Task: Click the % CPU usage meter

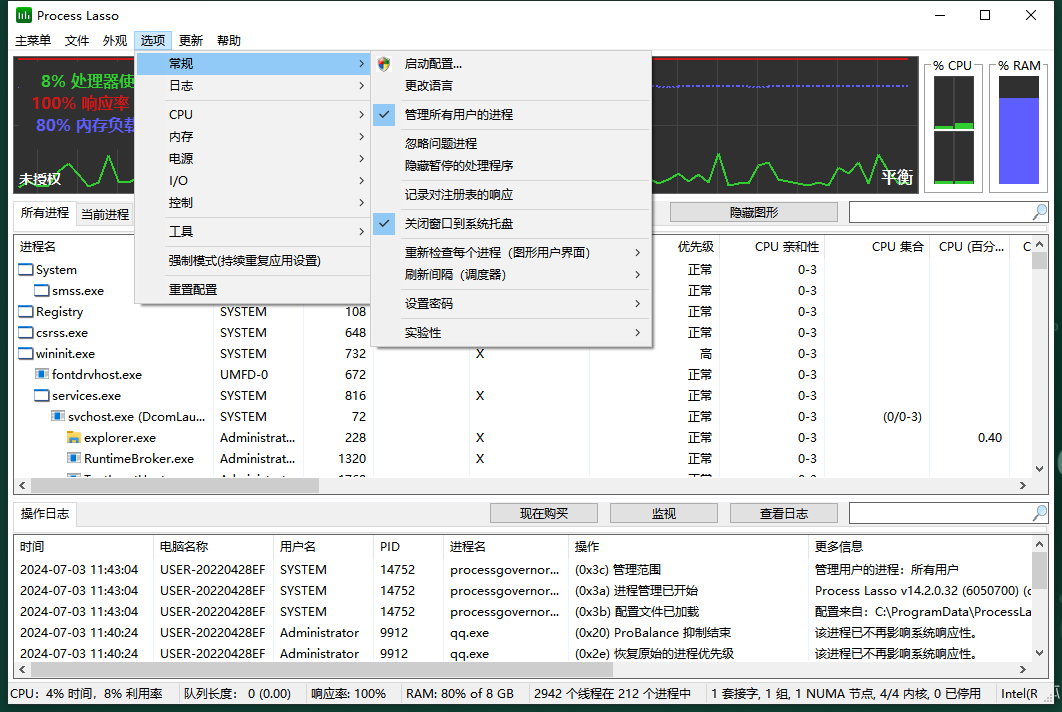Action: (x=954, y=130)
